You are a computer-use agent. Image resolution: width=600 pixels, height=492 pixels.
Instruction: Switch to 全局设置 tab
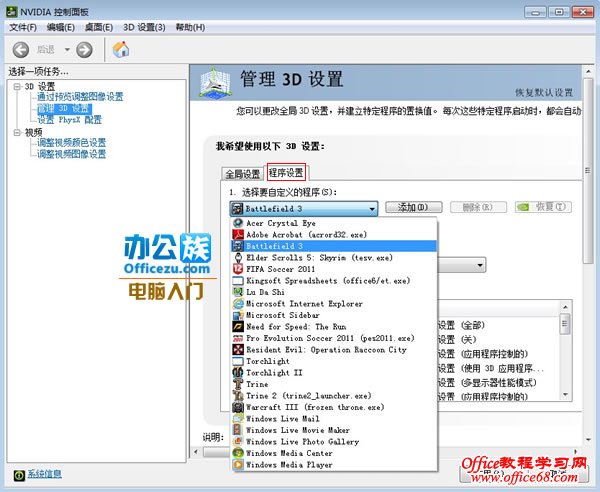click(x=242, y=174)
